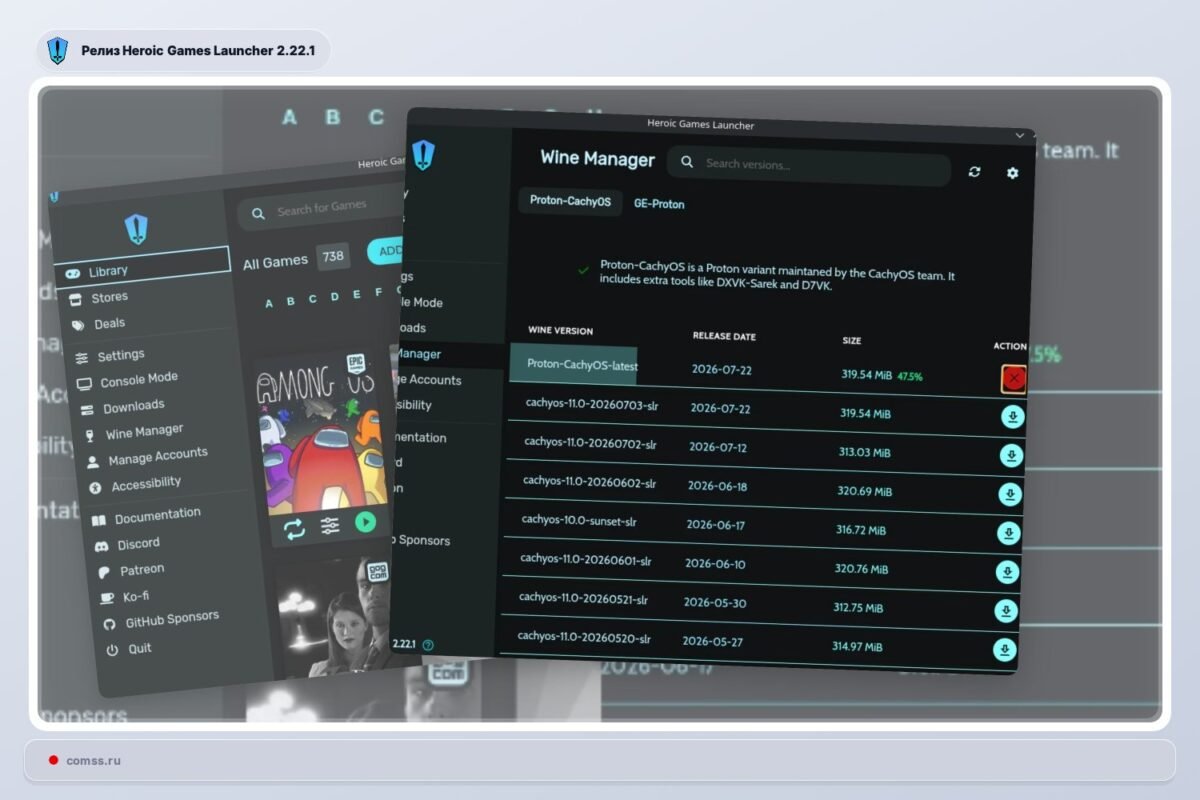Open Stores in the left sidebar
Screen dimensions: 1200x800
point(110,297)
